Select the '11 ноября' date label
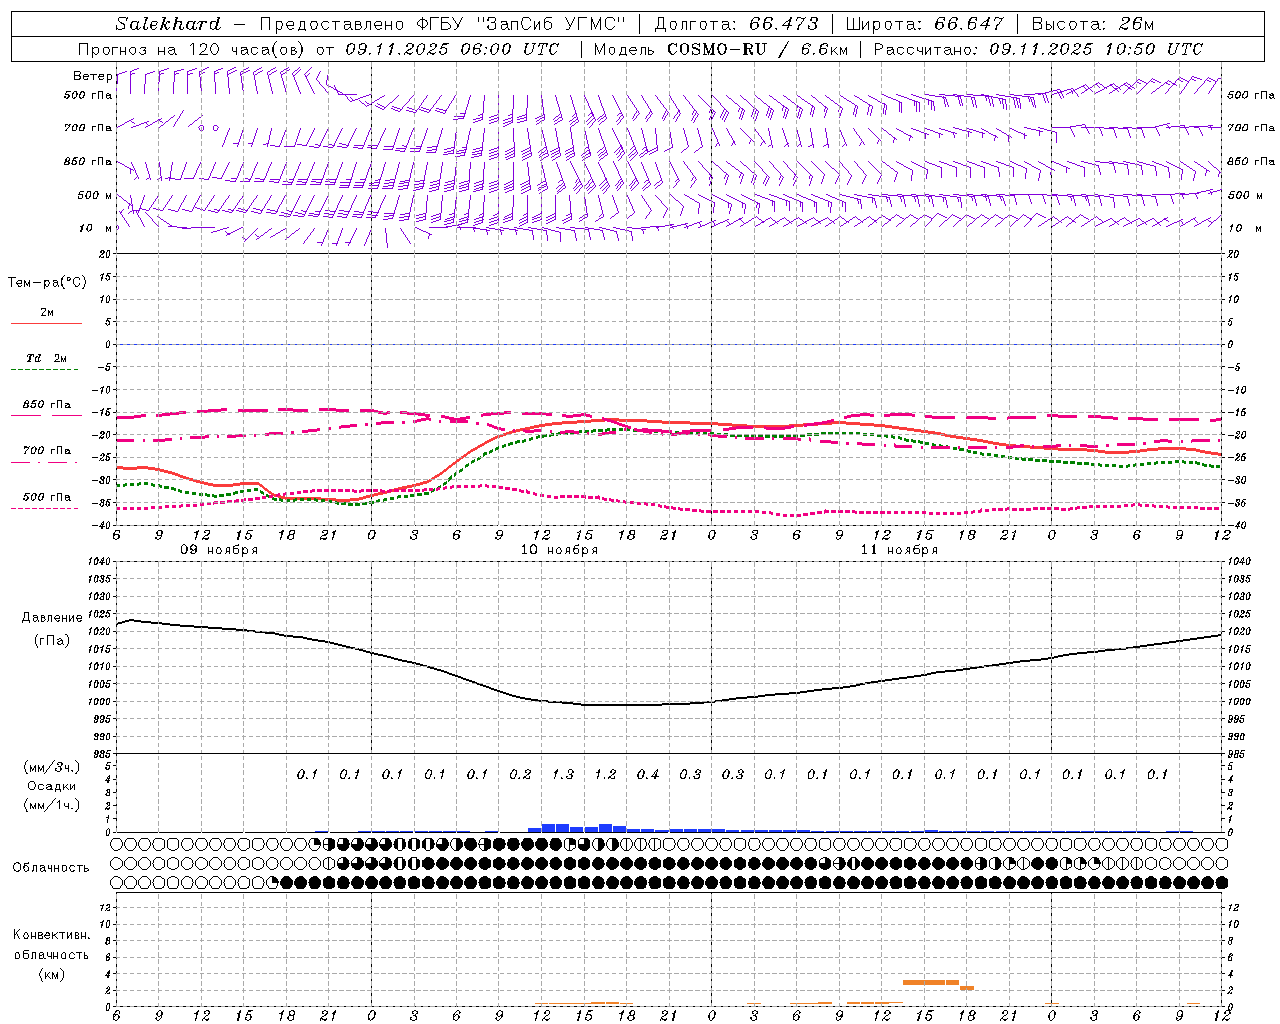Image resolution: width=1280 pixels, height=1024 pixels. pyautogui.click(x=899, y=550)
